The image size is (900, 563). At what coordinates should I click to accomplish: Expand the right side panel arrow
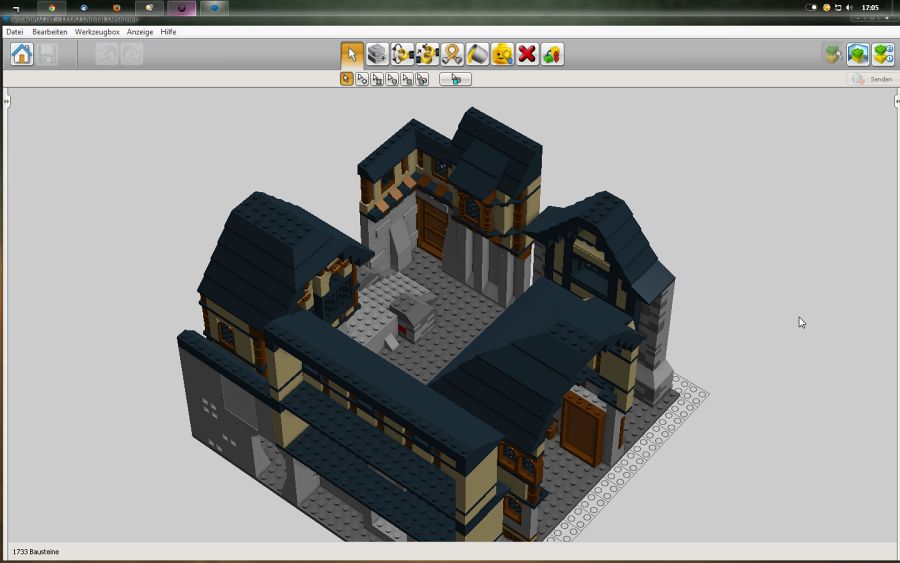click(x=895, y=101)
